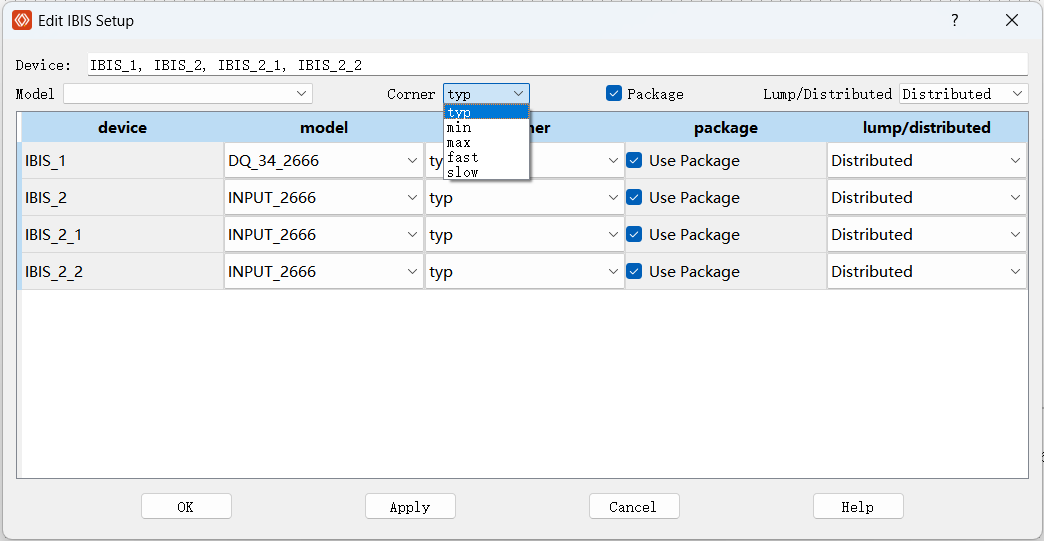Screen dimensions: 1044x541
Task: Open the INPUT_2666 model dropdown for IBIS_2_1
Action: click(324, 234)
